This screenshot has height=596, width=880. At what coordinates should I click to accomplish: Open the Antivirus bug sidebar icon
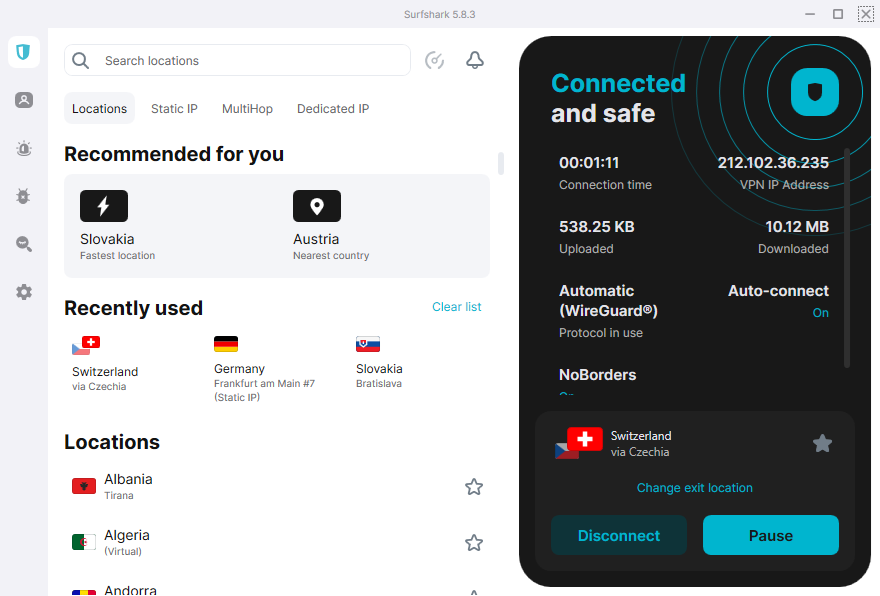[24, 196]
